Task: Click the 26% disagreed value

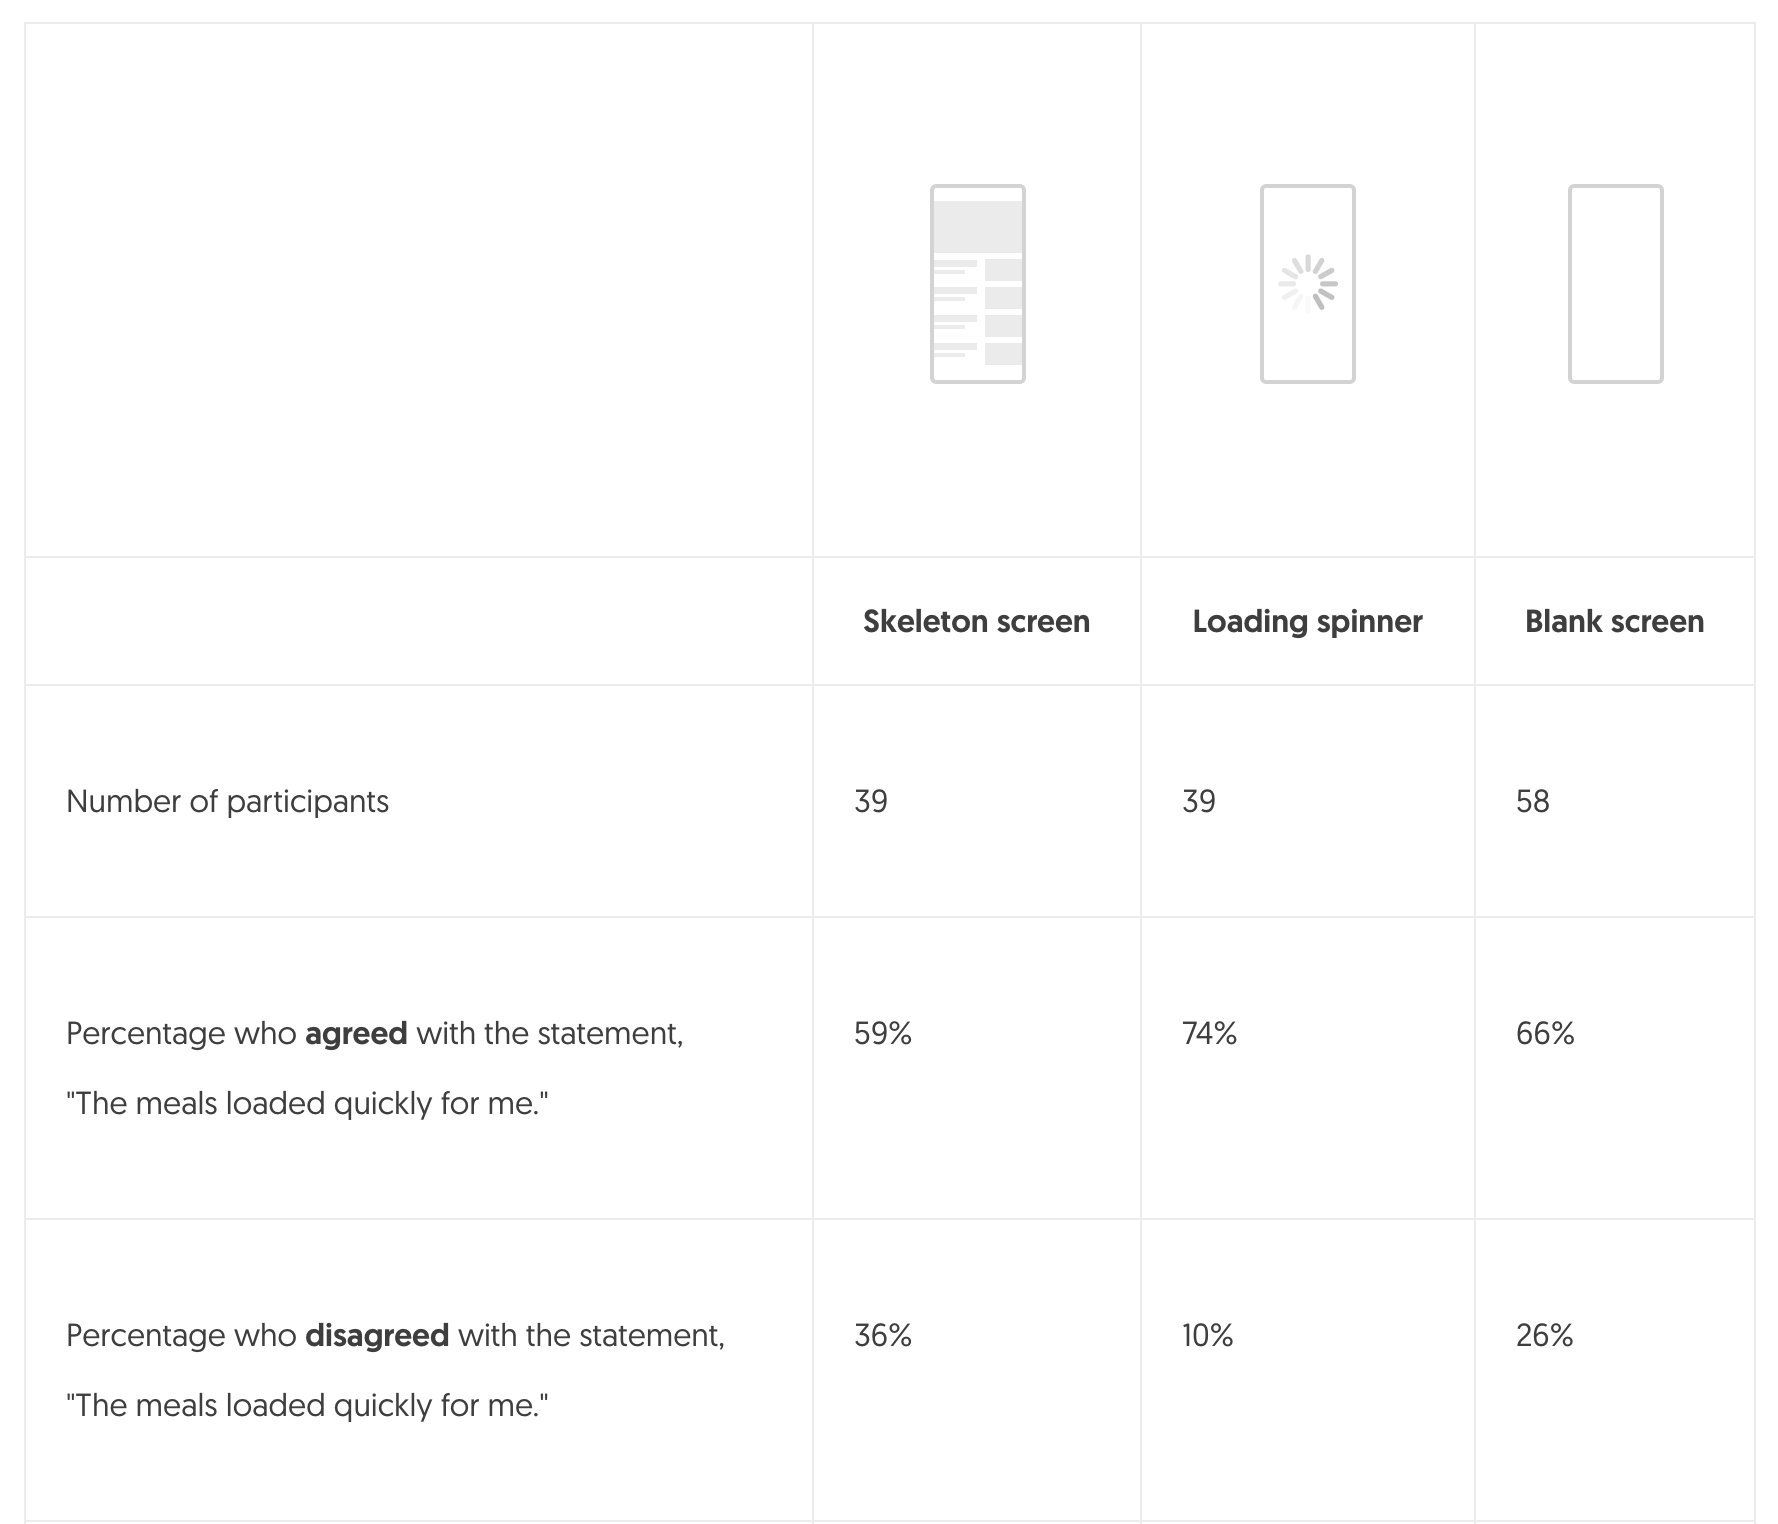Action: point(1544,1335)
